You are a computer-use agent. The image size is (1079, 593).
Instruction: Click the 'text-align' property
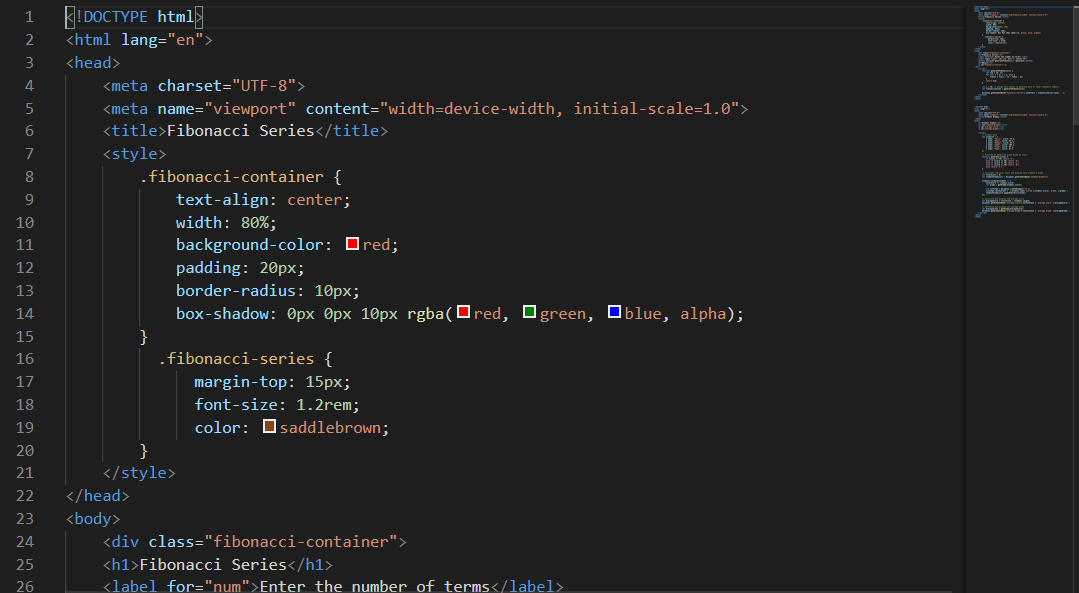222,200
